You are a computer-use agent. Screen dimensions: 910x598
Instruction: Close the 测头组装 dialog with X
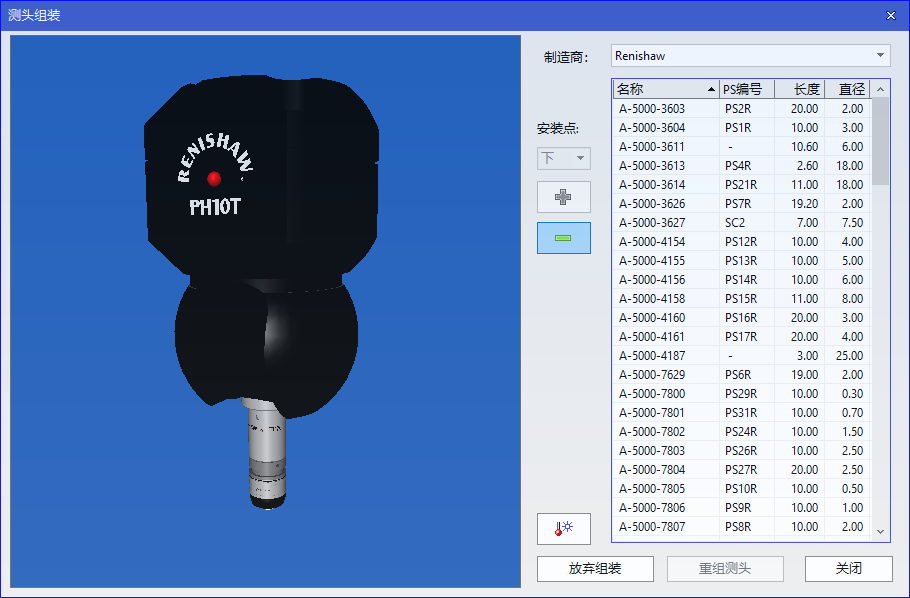pos(891,16)
